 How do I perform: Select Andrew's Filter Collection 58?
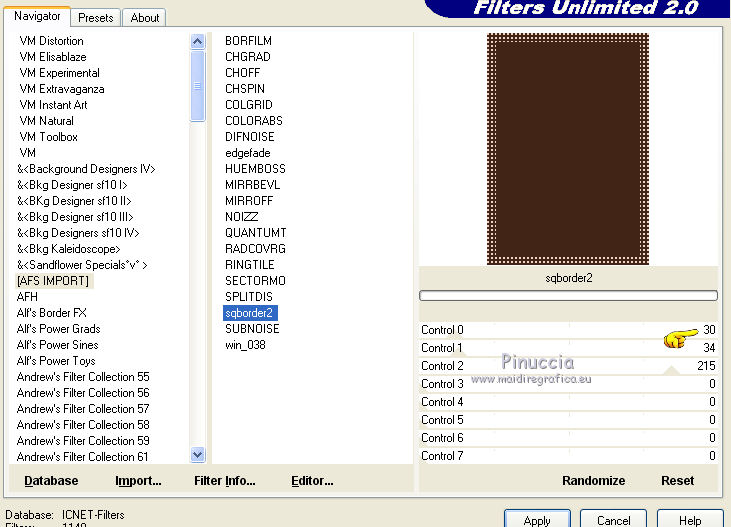(x=83, y=425)
